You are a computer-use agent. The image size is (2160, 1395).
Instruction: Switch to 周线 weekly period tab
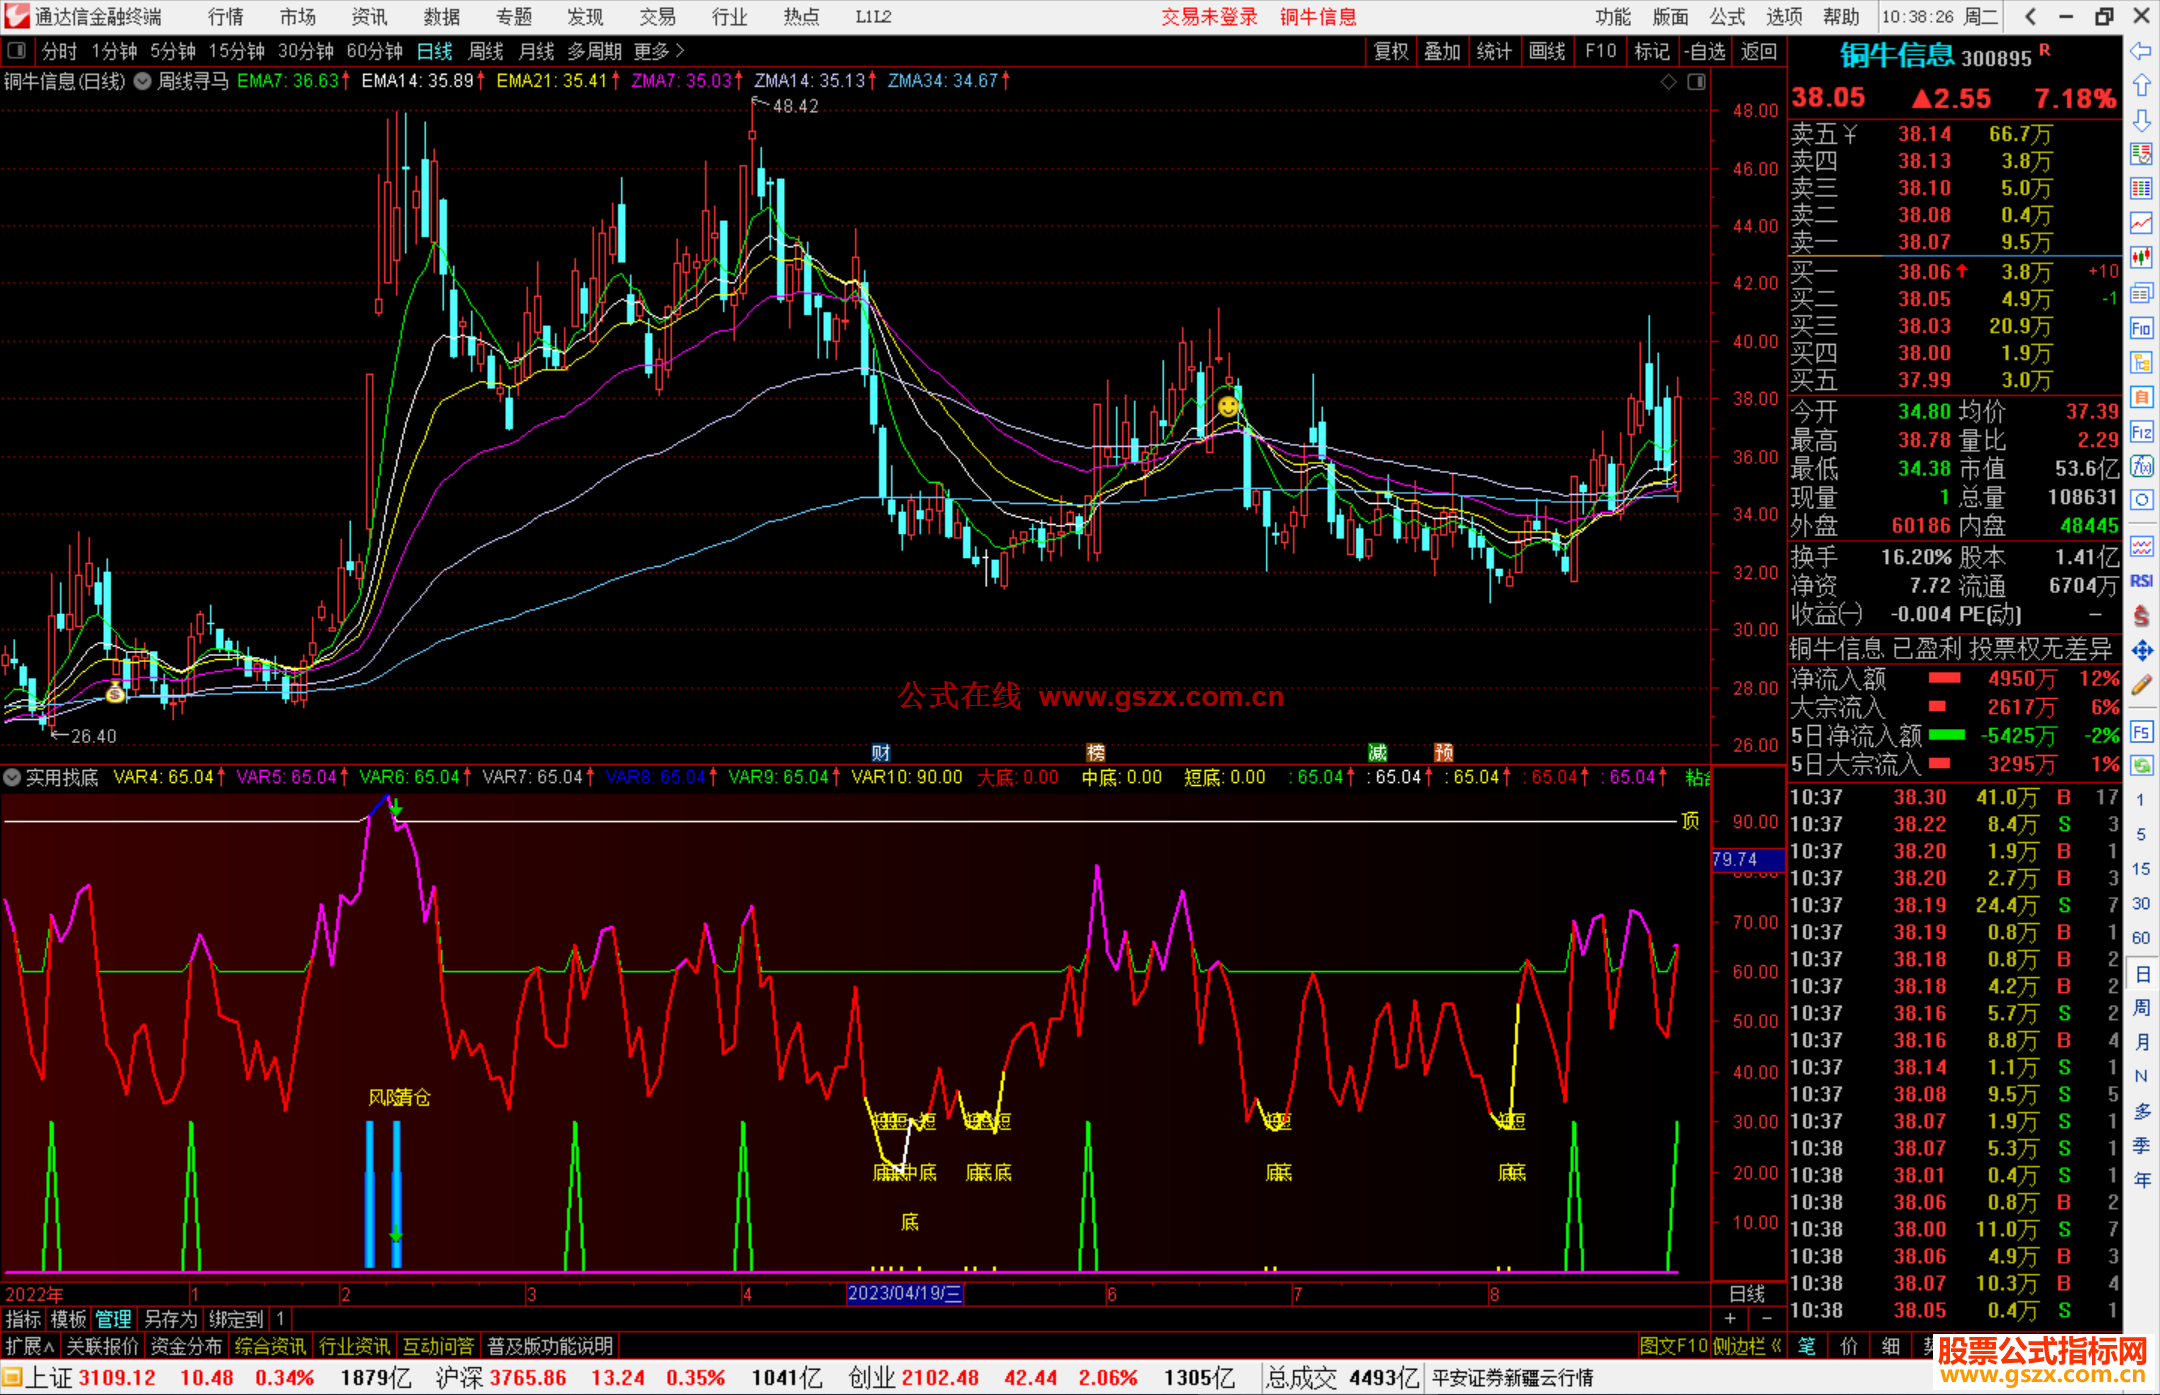pos(486,50)
